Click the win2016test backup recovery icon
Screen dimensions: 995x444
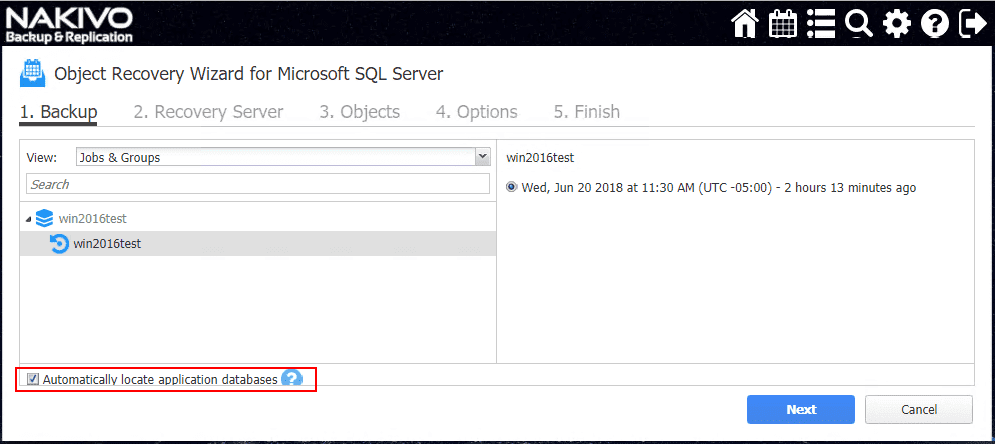click(x=60, y=243)
